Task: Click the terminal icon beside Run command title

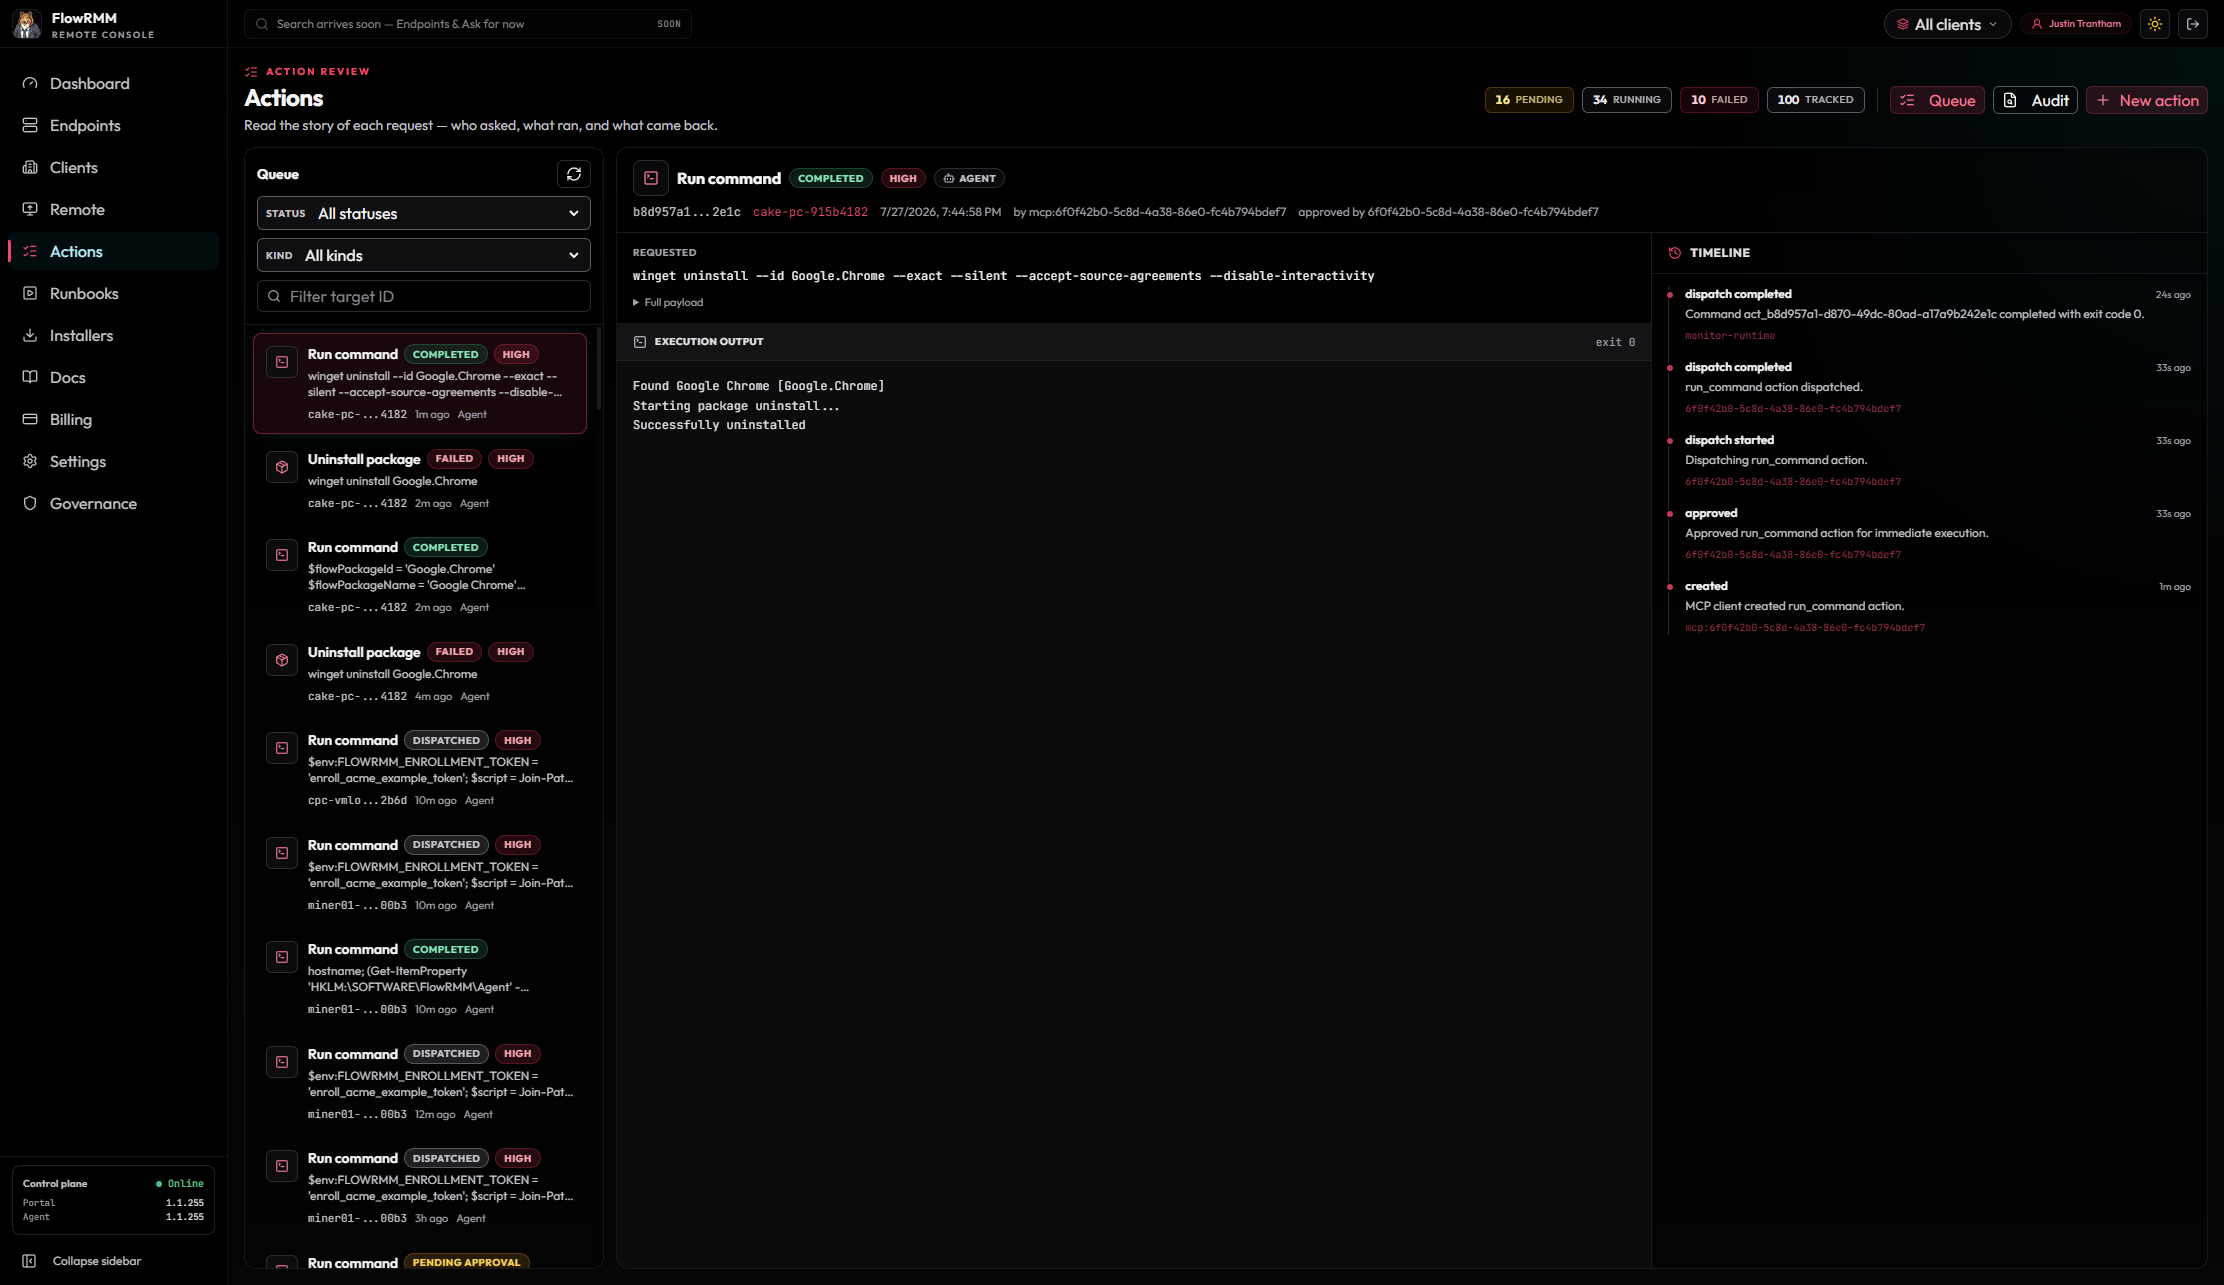Action: [651, 179]
